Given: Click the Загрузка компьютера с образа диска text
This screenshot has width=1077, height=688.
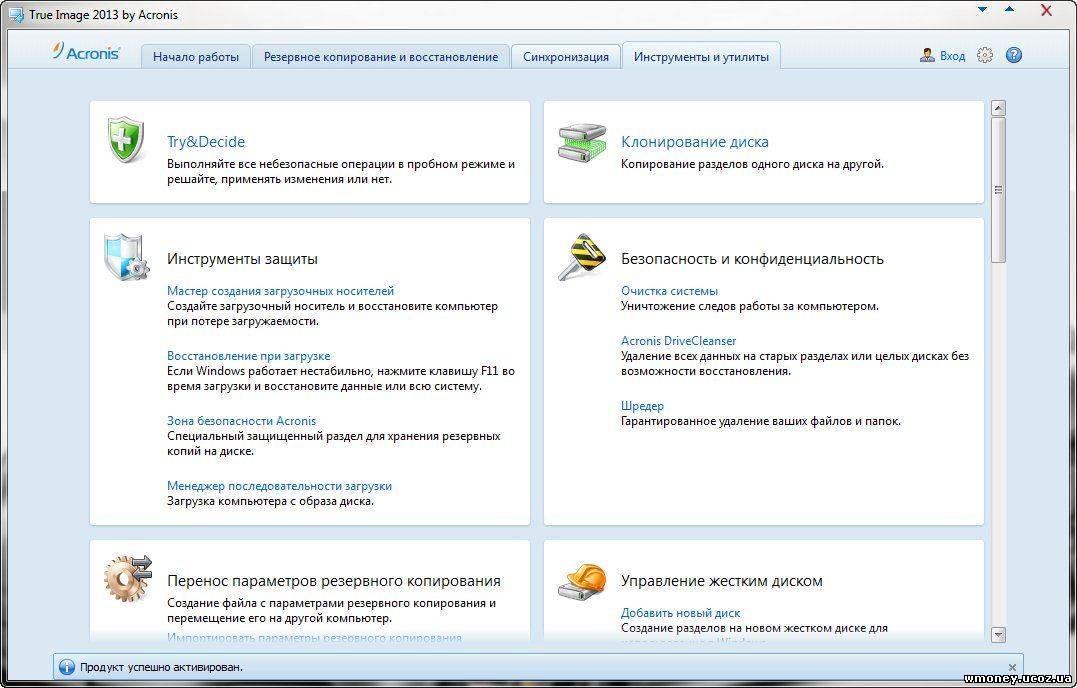Looking at the screenshot, I should click(271, 501).
